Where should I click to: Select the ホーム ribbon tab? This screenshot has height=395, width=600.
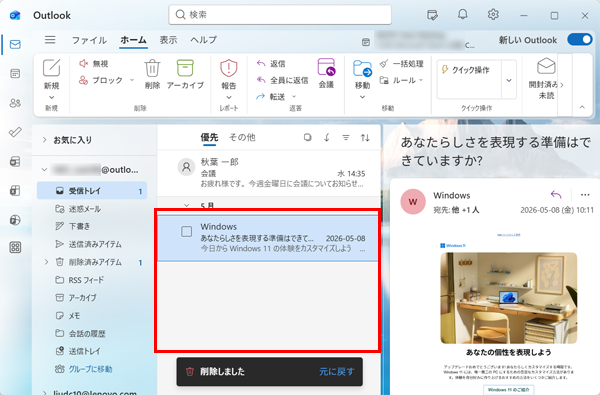[133, 40]
